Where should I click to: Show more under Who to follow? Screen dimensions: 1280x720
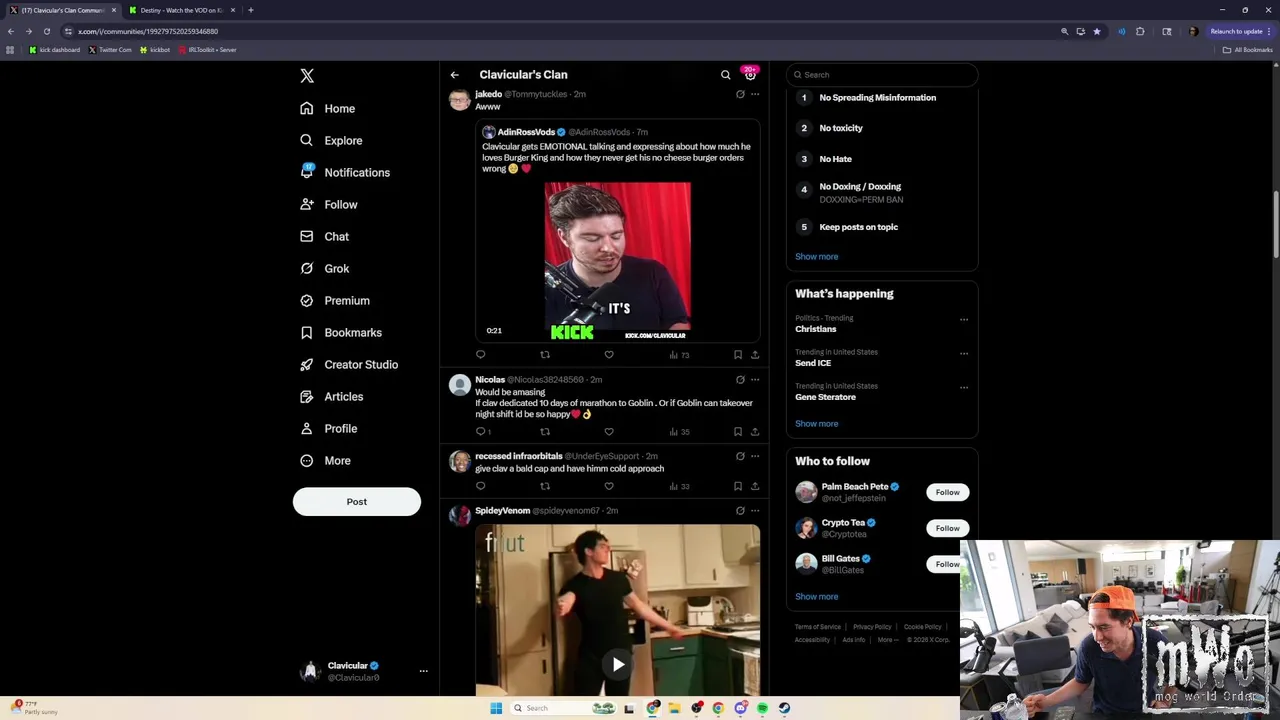817,597
